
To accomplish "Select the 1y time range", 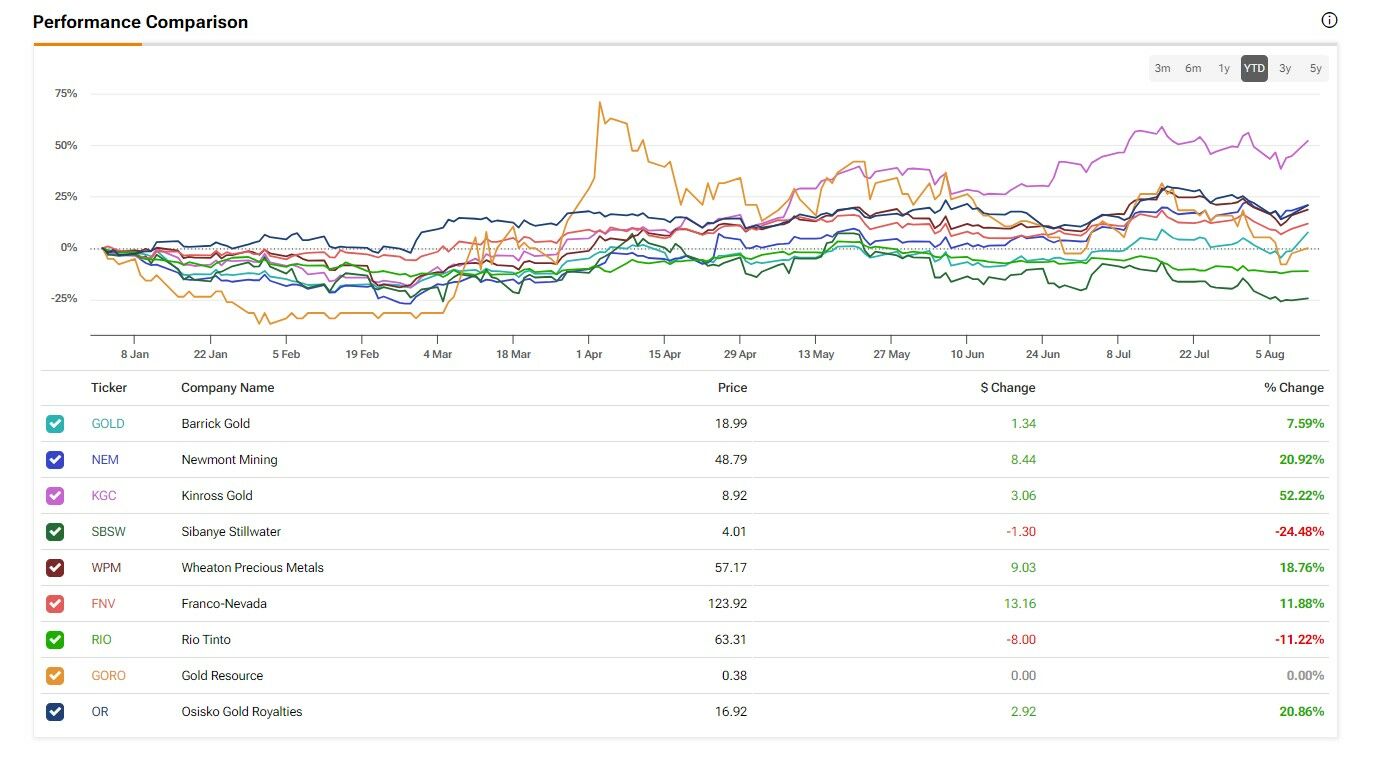I will [x=1224, y=69].
